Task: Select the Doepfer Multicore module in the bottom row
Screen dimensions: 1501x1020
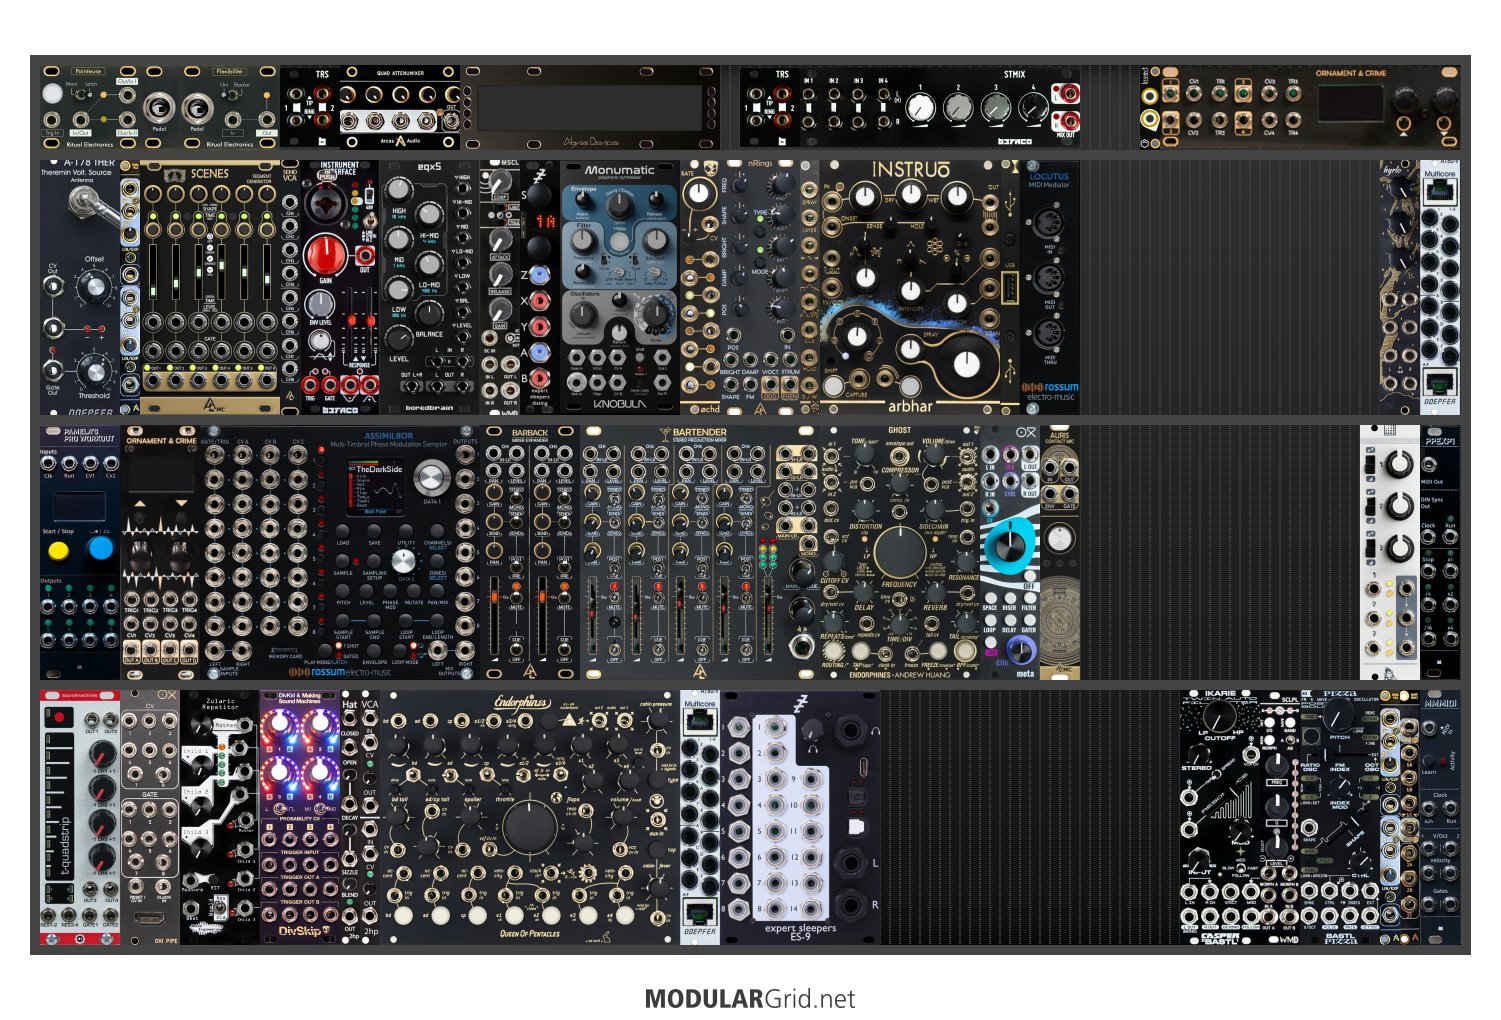Action: (700, 816)
